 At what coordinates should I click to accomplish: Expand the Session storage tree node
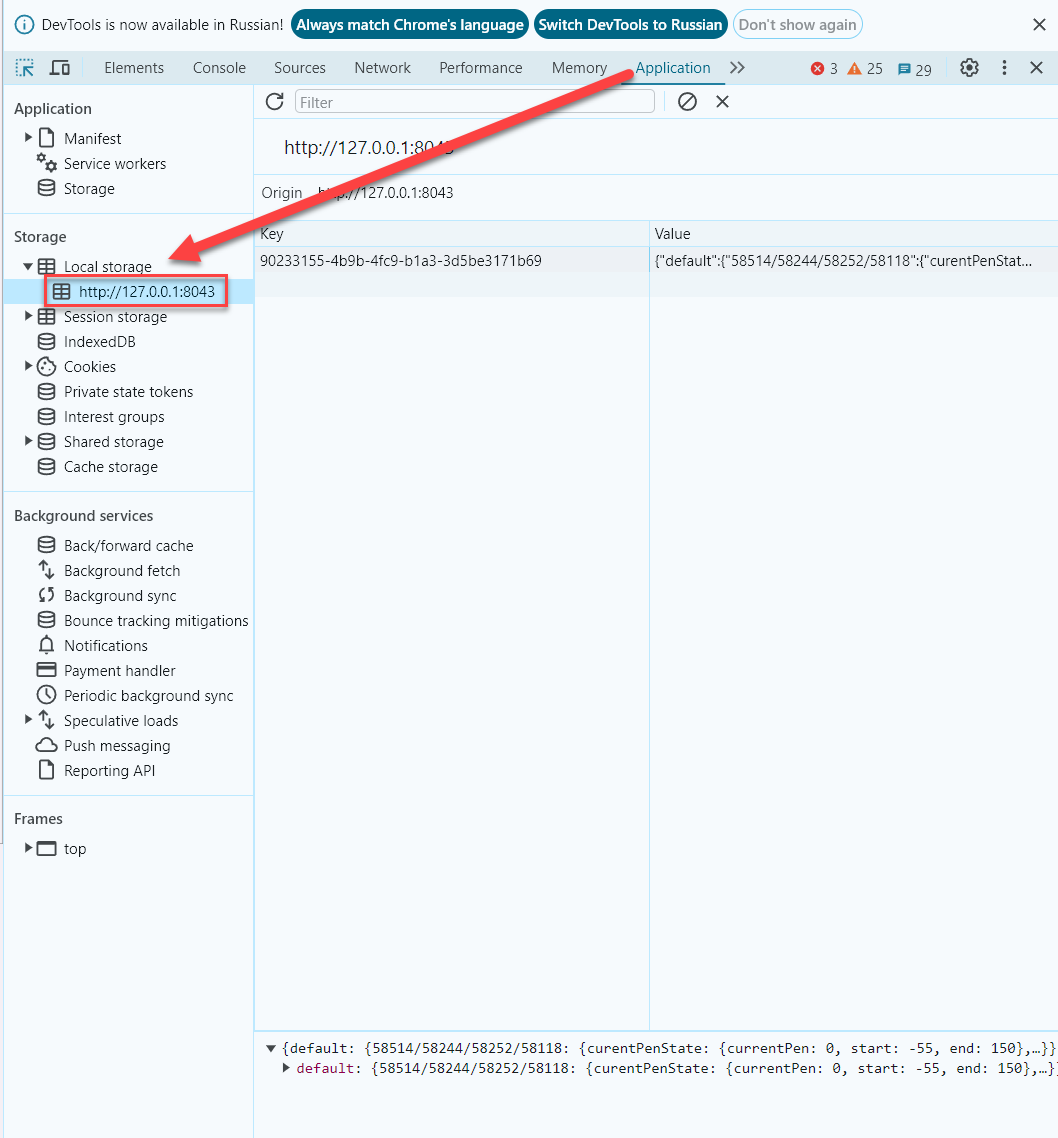28,317
